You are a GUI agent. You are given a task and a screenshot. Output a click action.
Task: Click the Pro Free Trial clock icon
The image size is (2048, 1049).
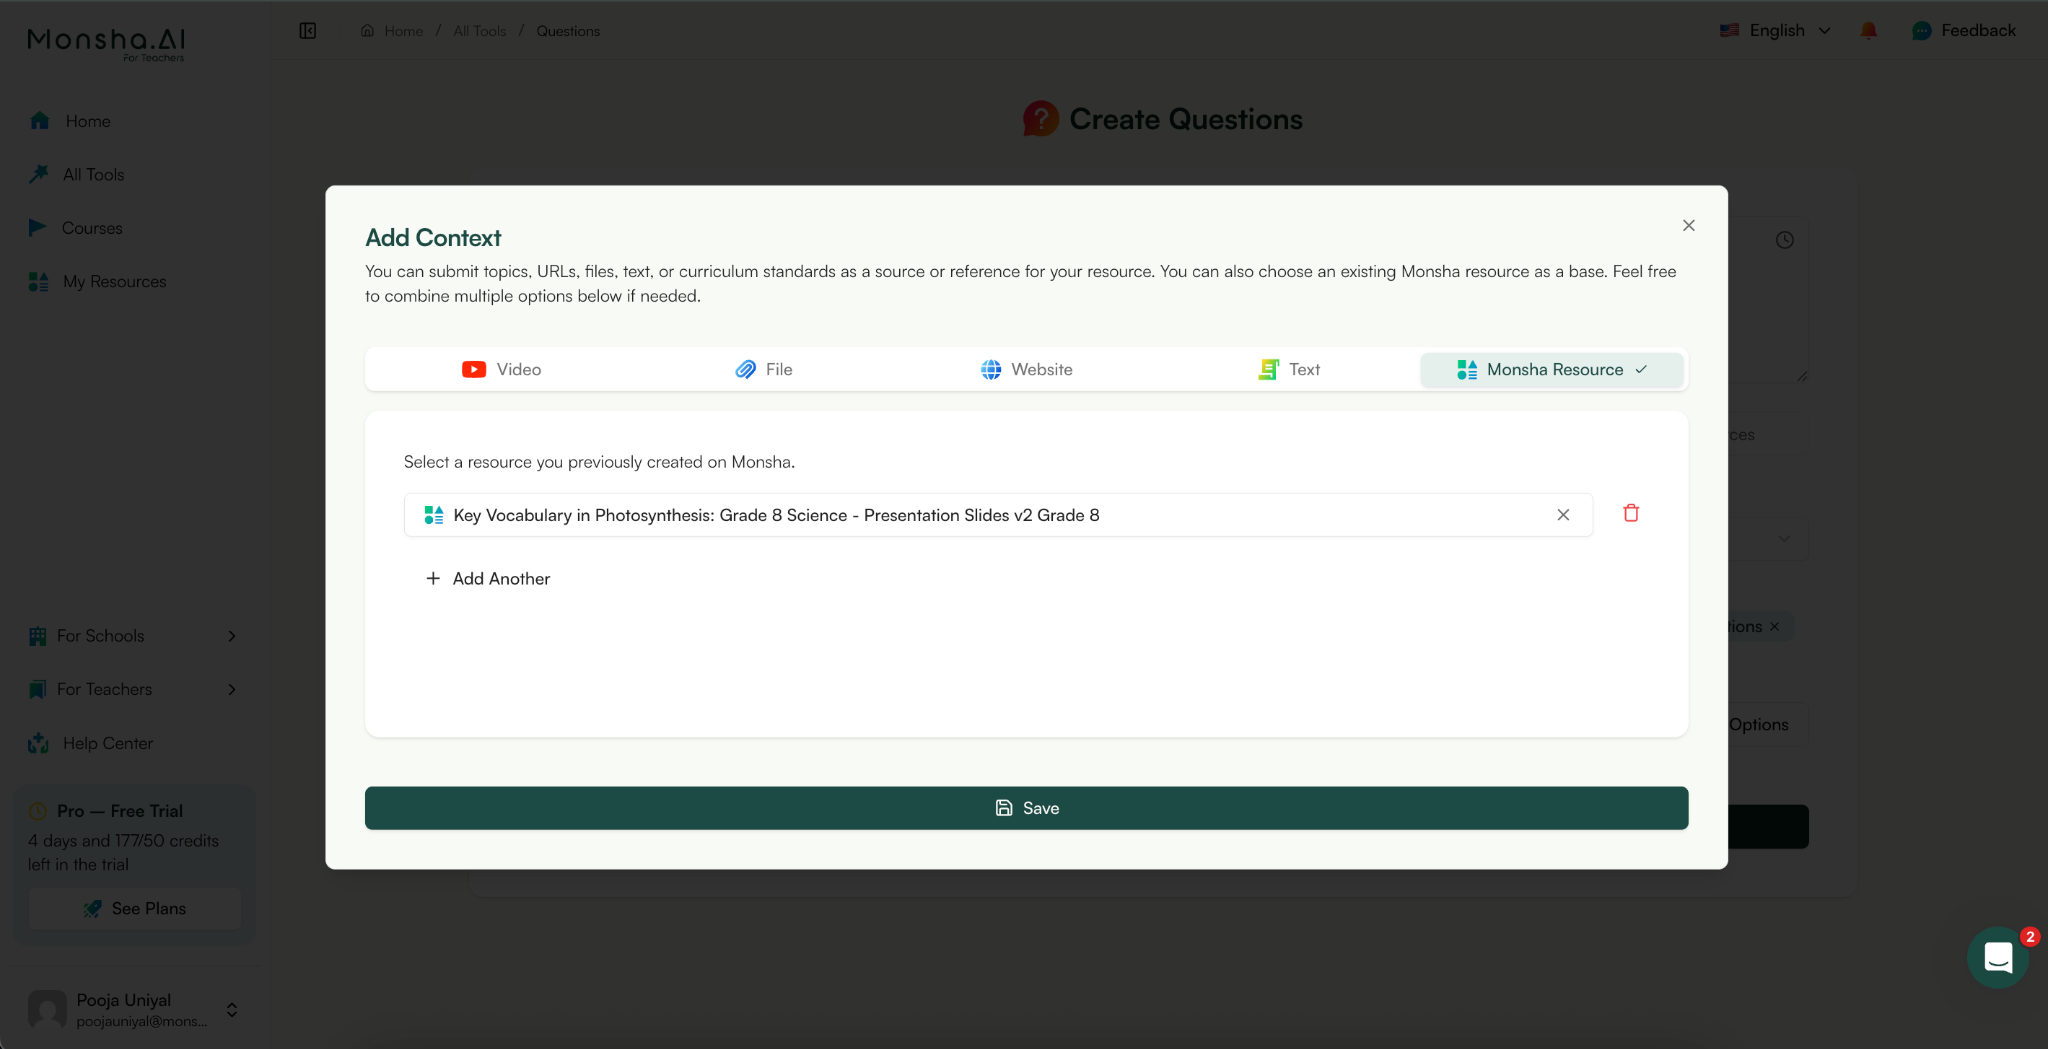click(38, 811)
